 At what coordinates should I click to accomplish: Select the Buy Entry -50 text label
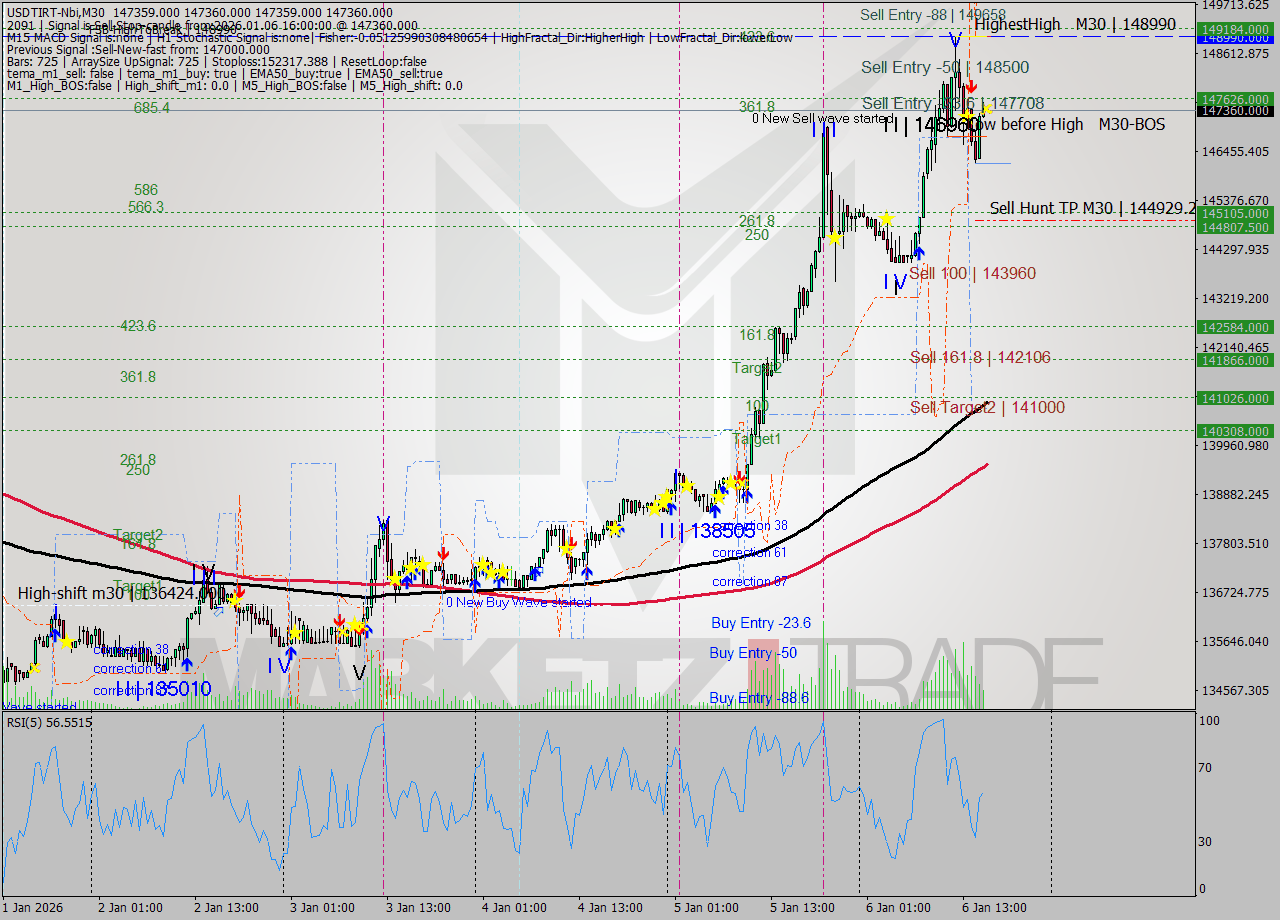[x=751, y=653]
